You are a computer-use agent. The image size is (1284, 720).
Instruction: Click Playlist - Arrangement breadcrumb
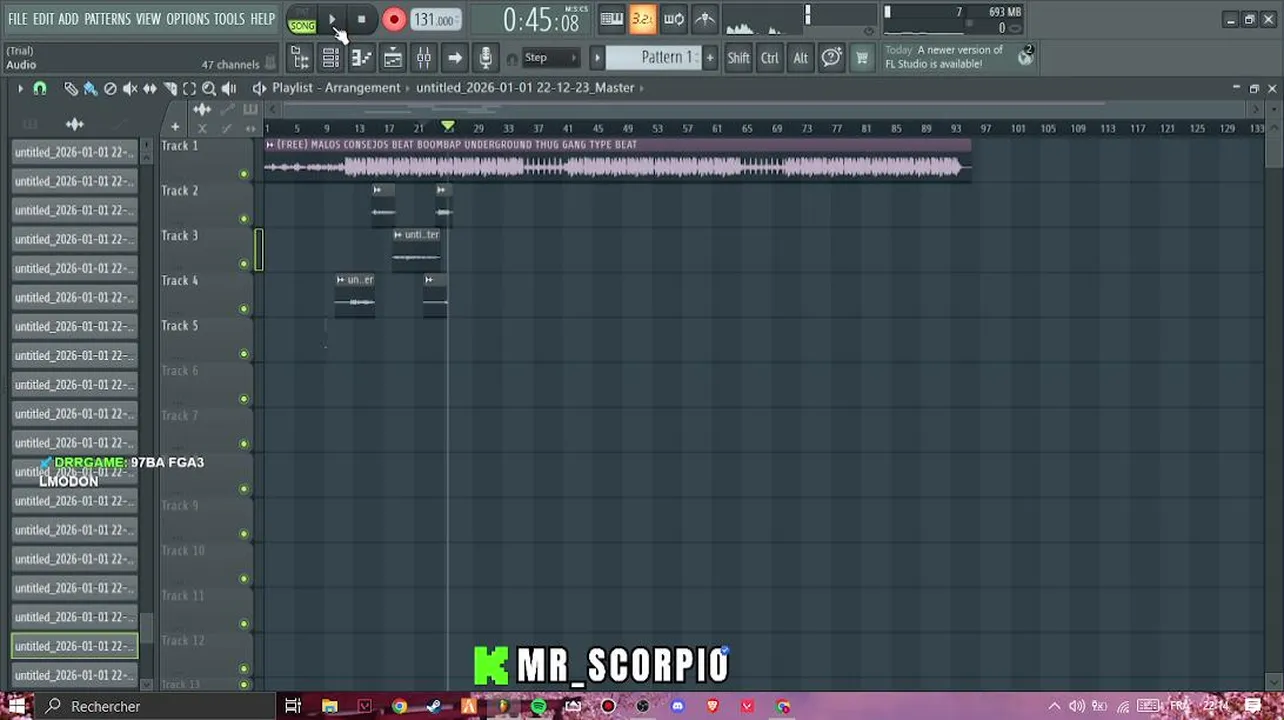(x=336, y=88)
